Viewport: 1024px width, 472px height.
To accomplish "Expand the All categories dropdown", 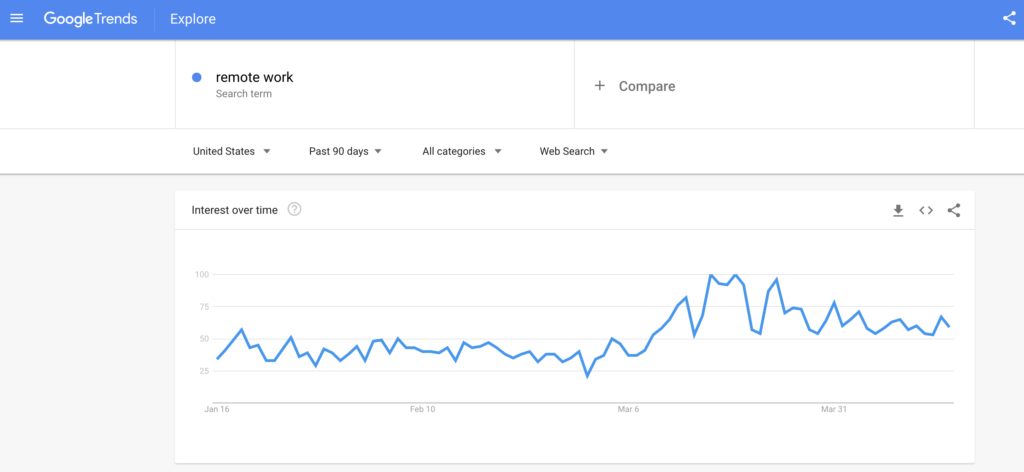I will [x=462, y=151].
